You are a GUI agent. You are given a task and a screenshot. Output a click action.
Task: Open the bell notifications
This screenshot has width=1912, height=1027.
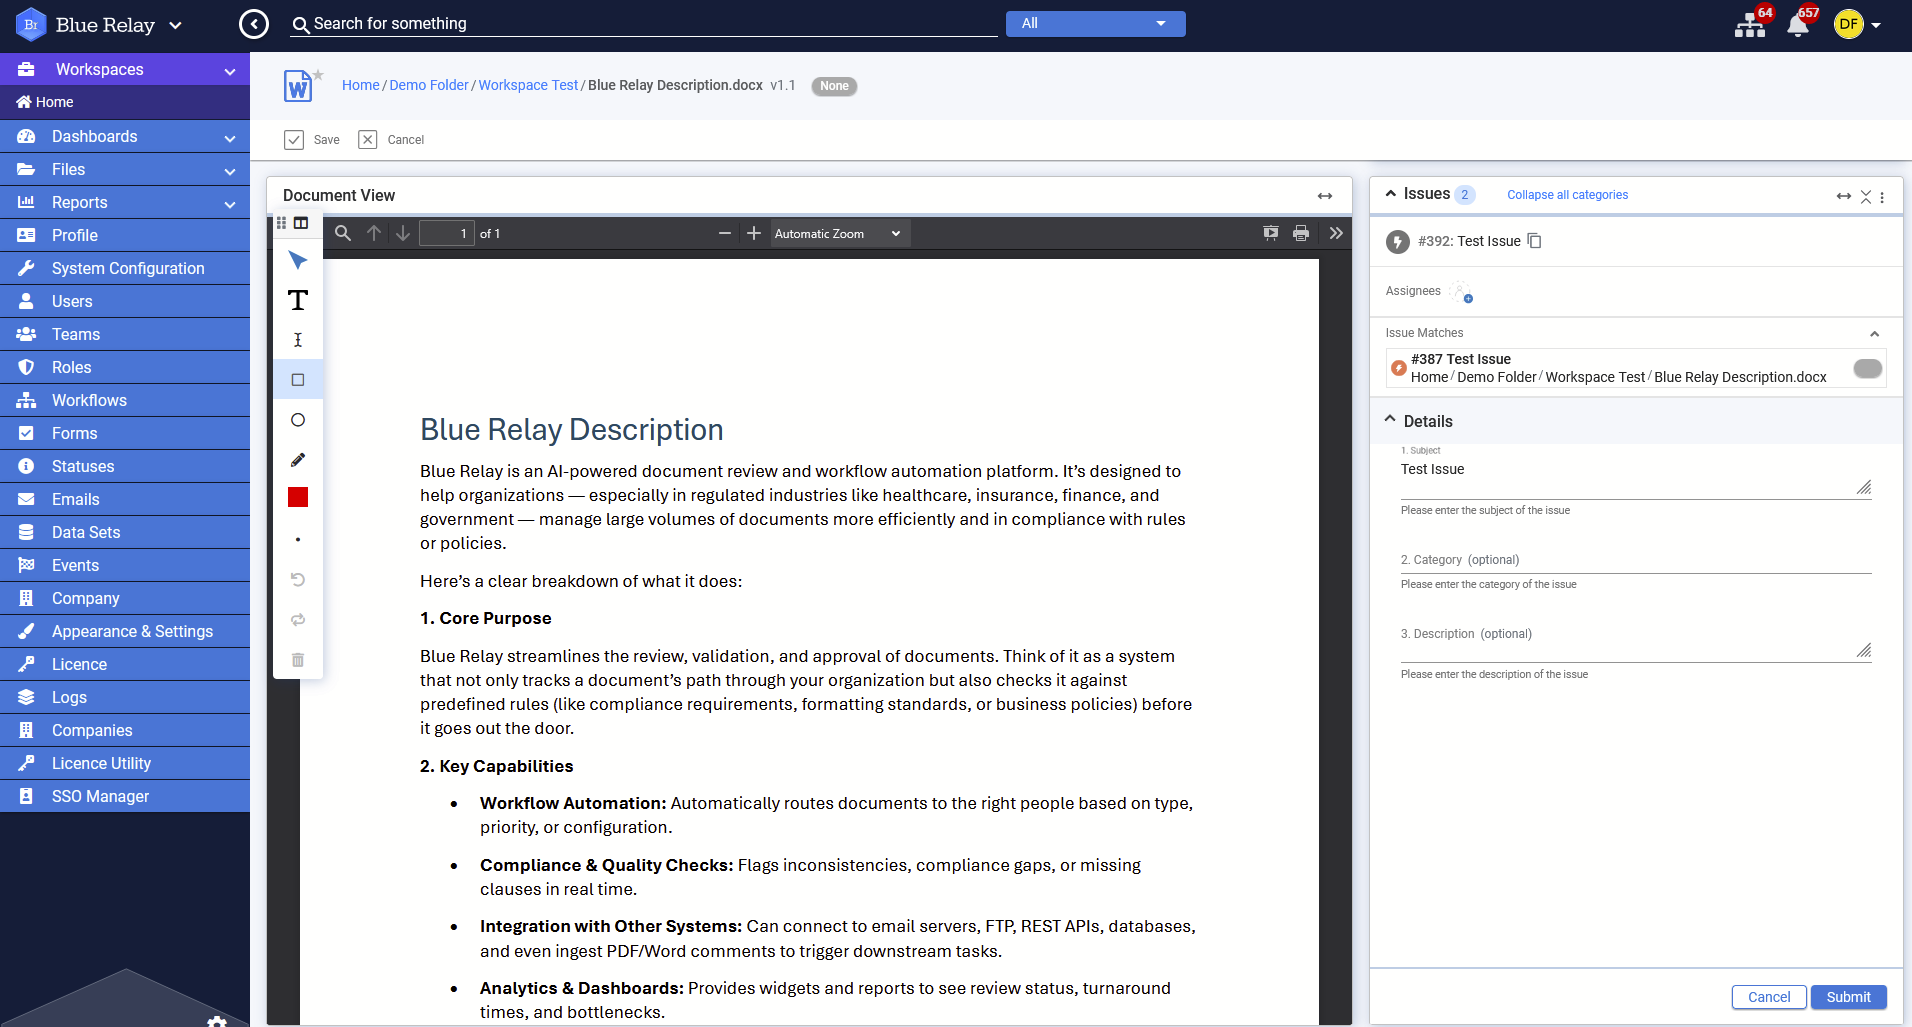click(x=1798, y=24)
